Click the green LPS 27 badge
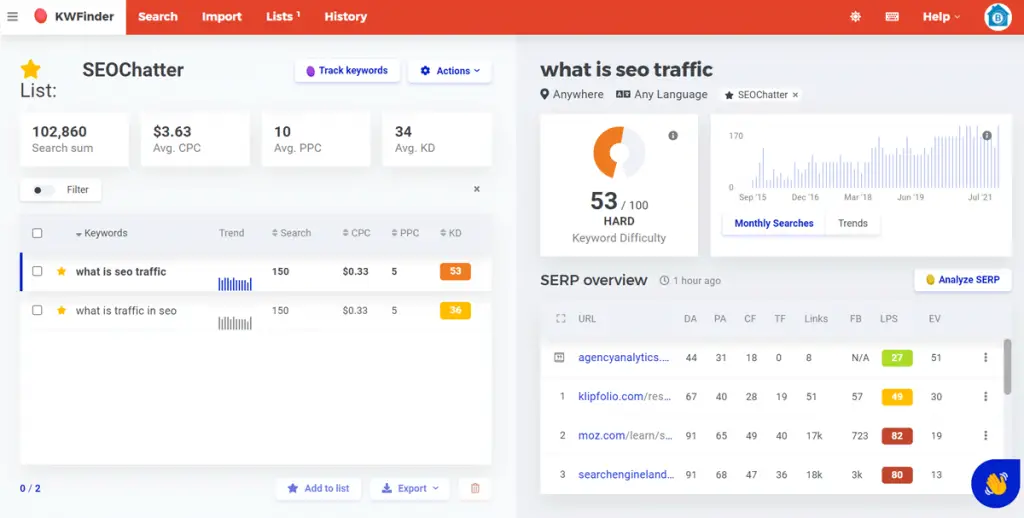Image resolution: width=1024 pixels, height=518 pixels. tap(897, 357)
